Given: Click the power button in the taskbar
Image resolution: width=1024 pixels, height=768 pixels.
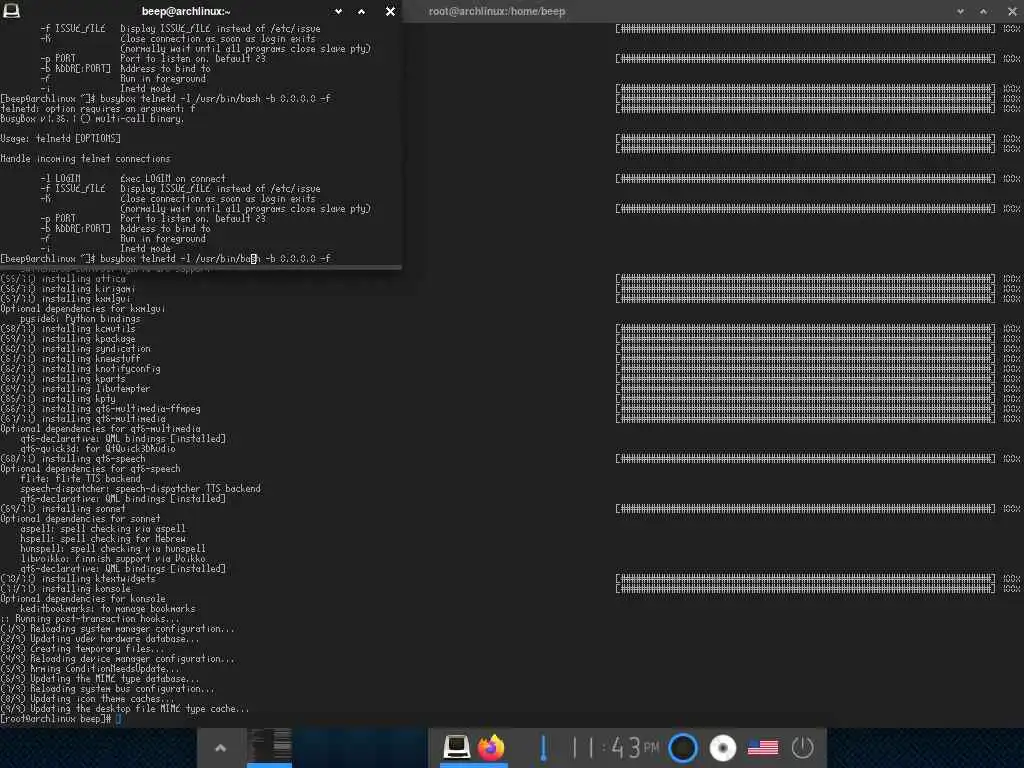Looking at the screenshot, I should (x=802, y=747).
